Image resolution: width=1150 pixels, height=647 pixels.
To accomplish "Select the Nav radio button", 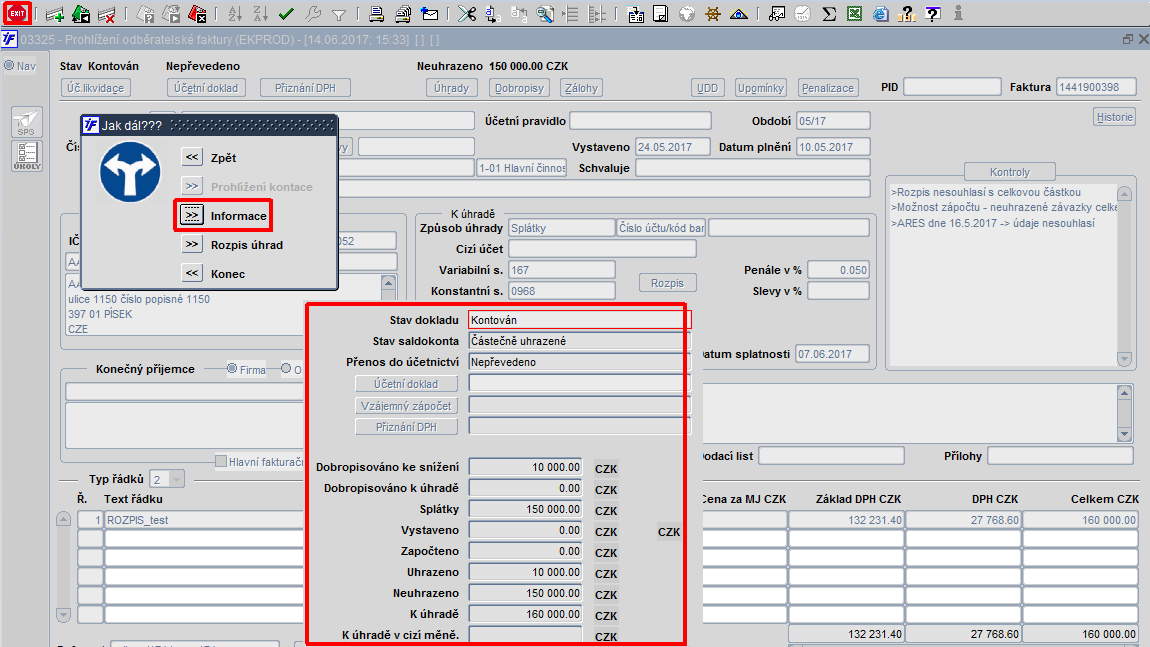I will point(9,66).
